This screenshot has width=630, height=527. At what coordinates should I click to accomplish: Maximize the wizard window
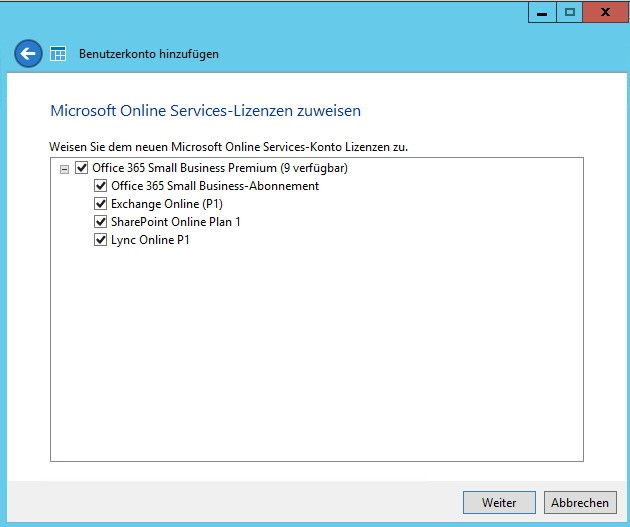(x=569, y=12)
